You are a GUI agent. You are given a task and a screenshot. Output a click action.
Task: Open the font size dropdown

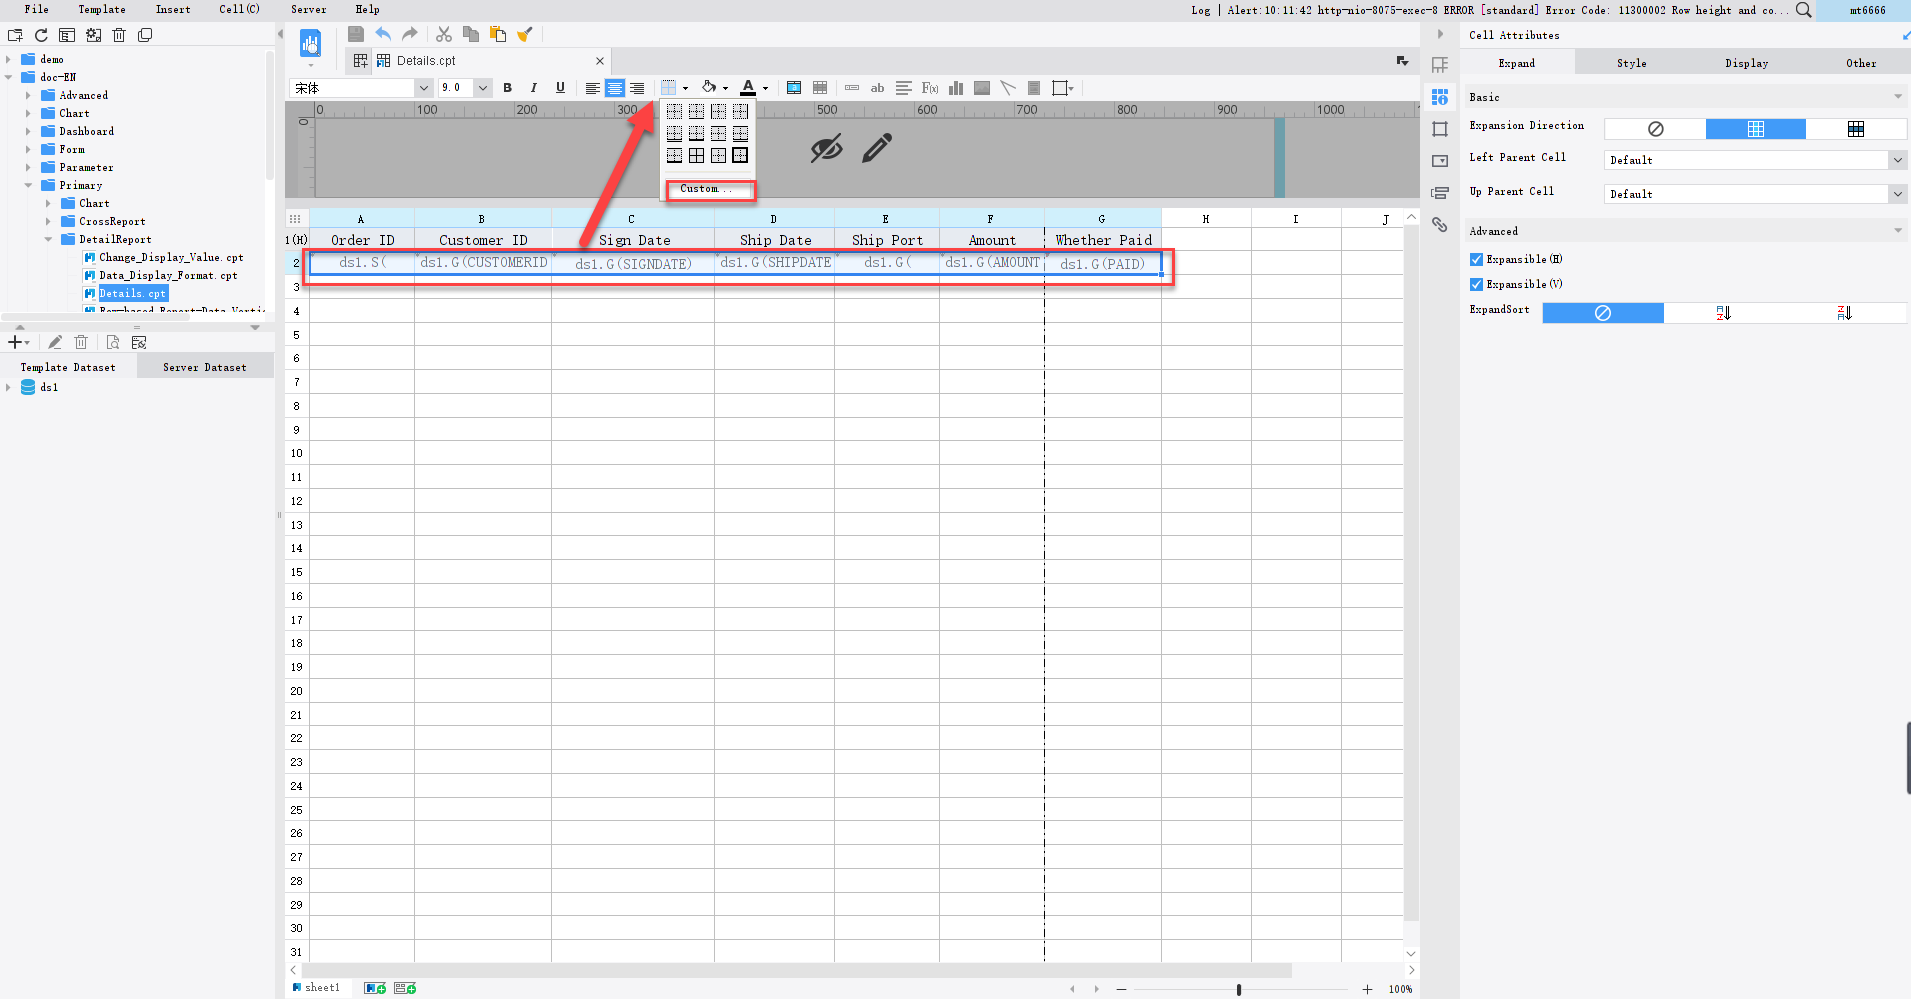(x=483, y=88)
